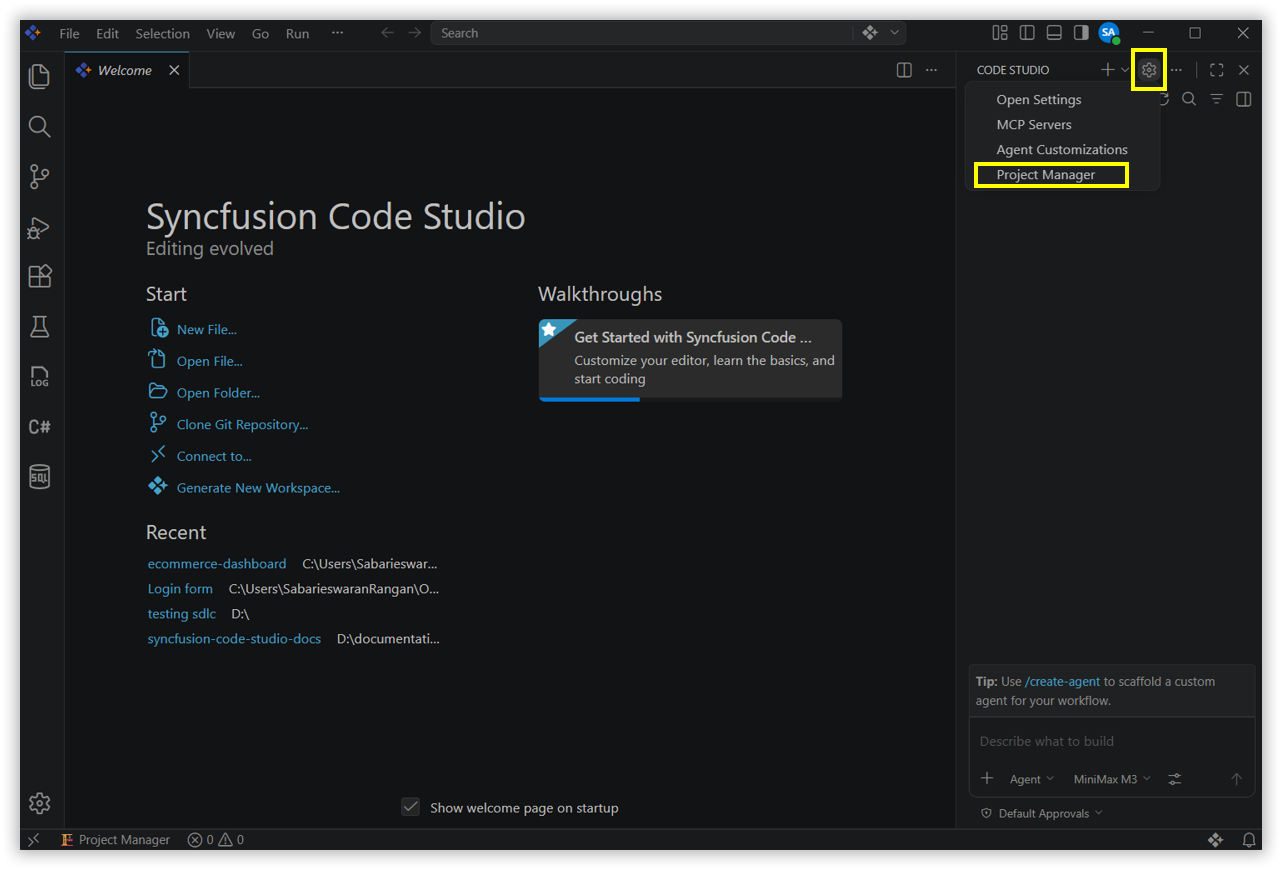The width and height of the screenshot is (1282, 870).
Task: Open the Go menu
Action: pos(260,33)
